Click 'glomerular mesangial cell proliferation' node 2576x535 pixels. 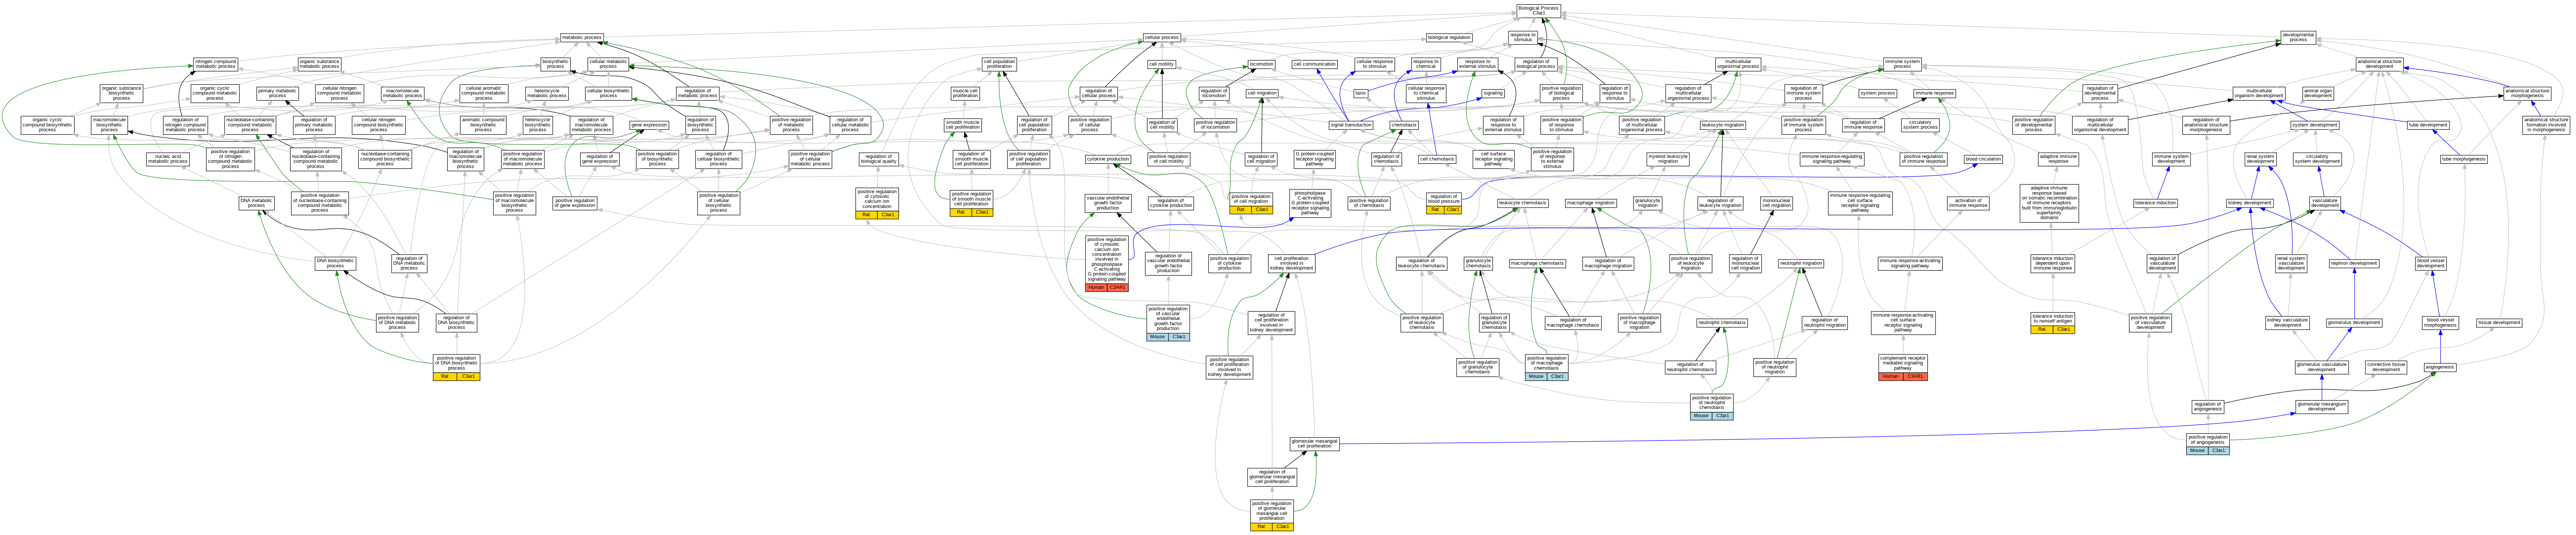(x=1314, y=444)
